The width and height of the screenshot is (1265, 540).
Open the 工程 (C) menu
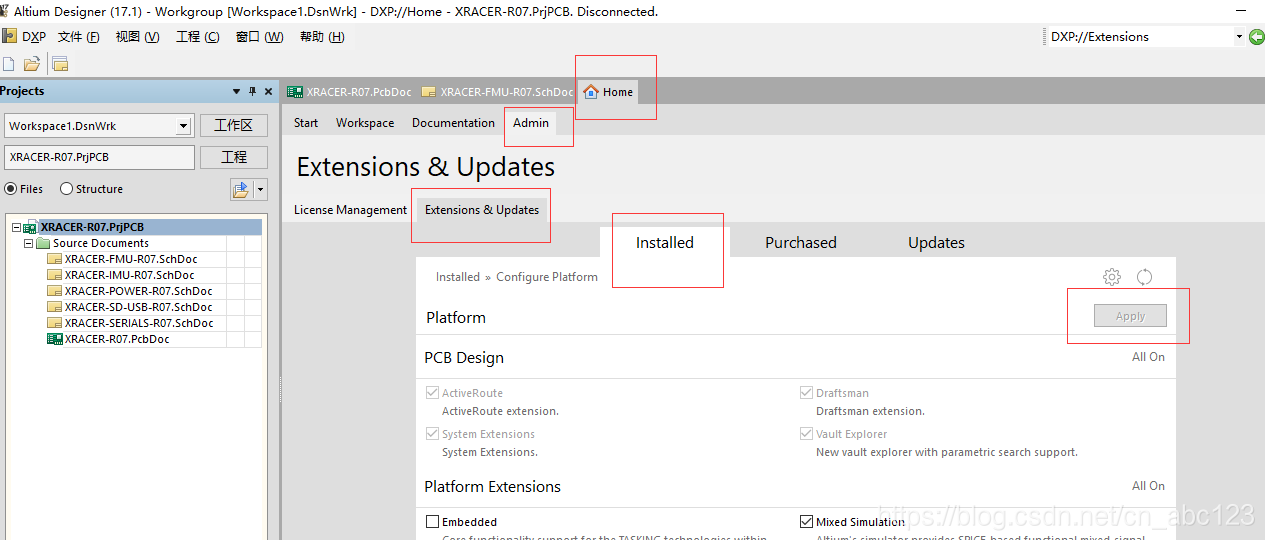tap(197, 37)
